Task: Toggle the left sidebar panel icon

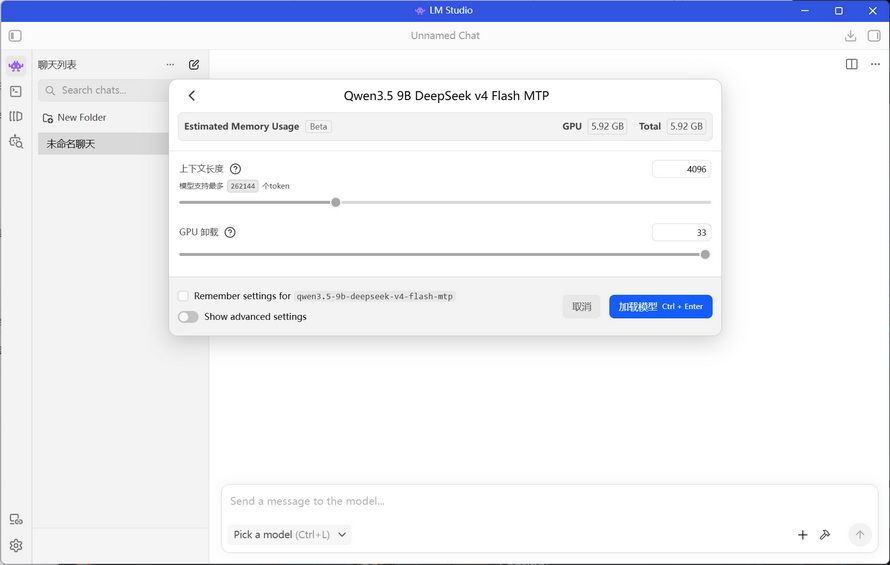Action: click(15, 36)
